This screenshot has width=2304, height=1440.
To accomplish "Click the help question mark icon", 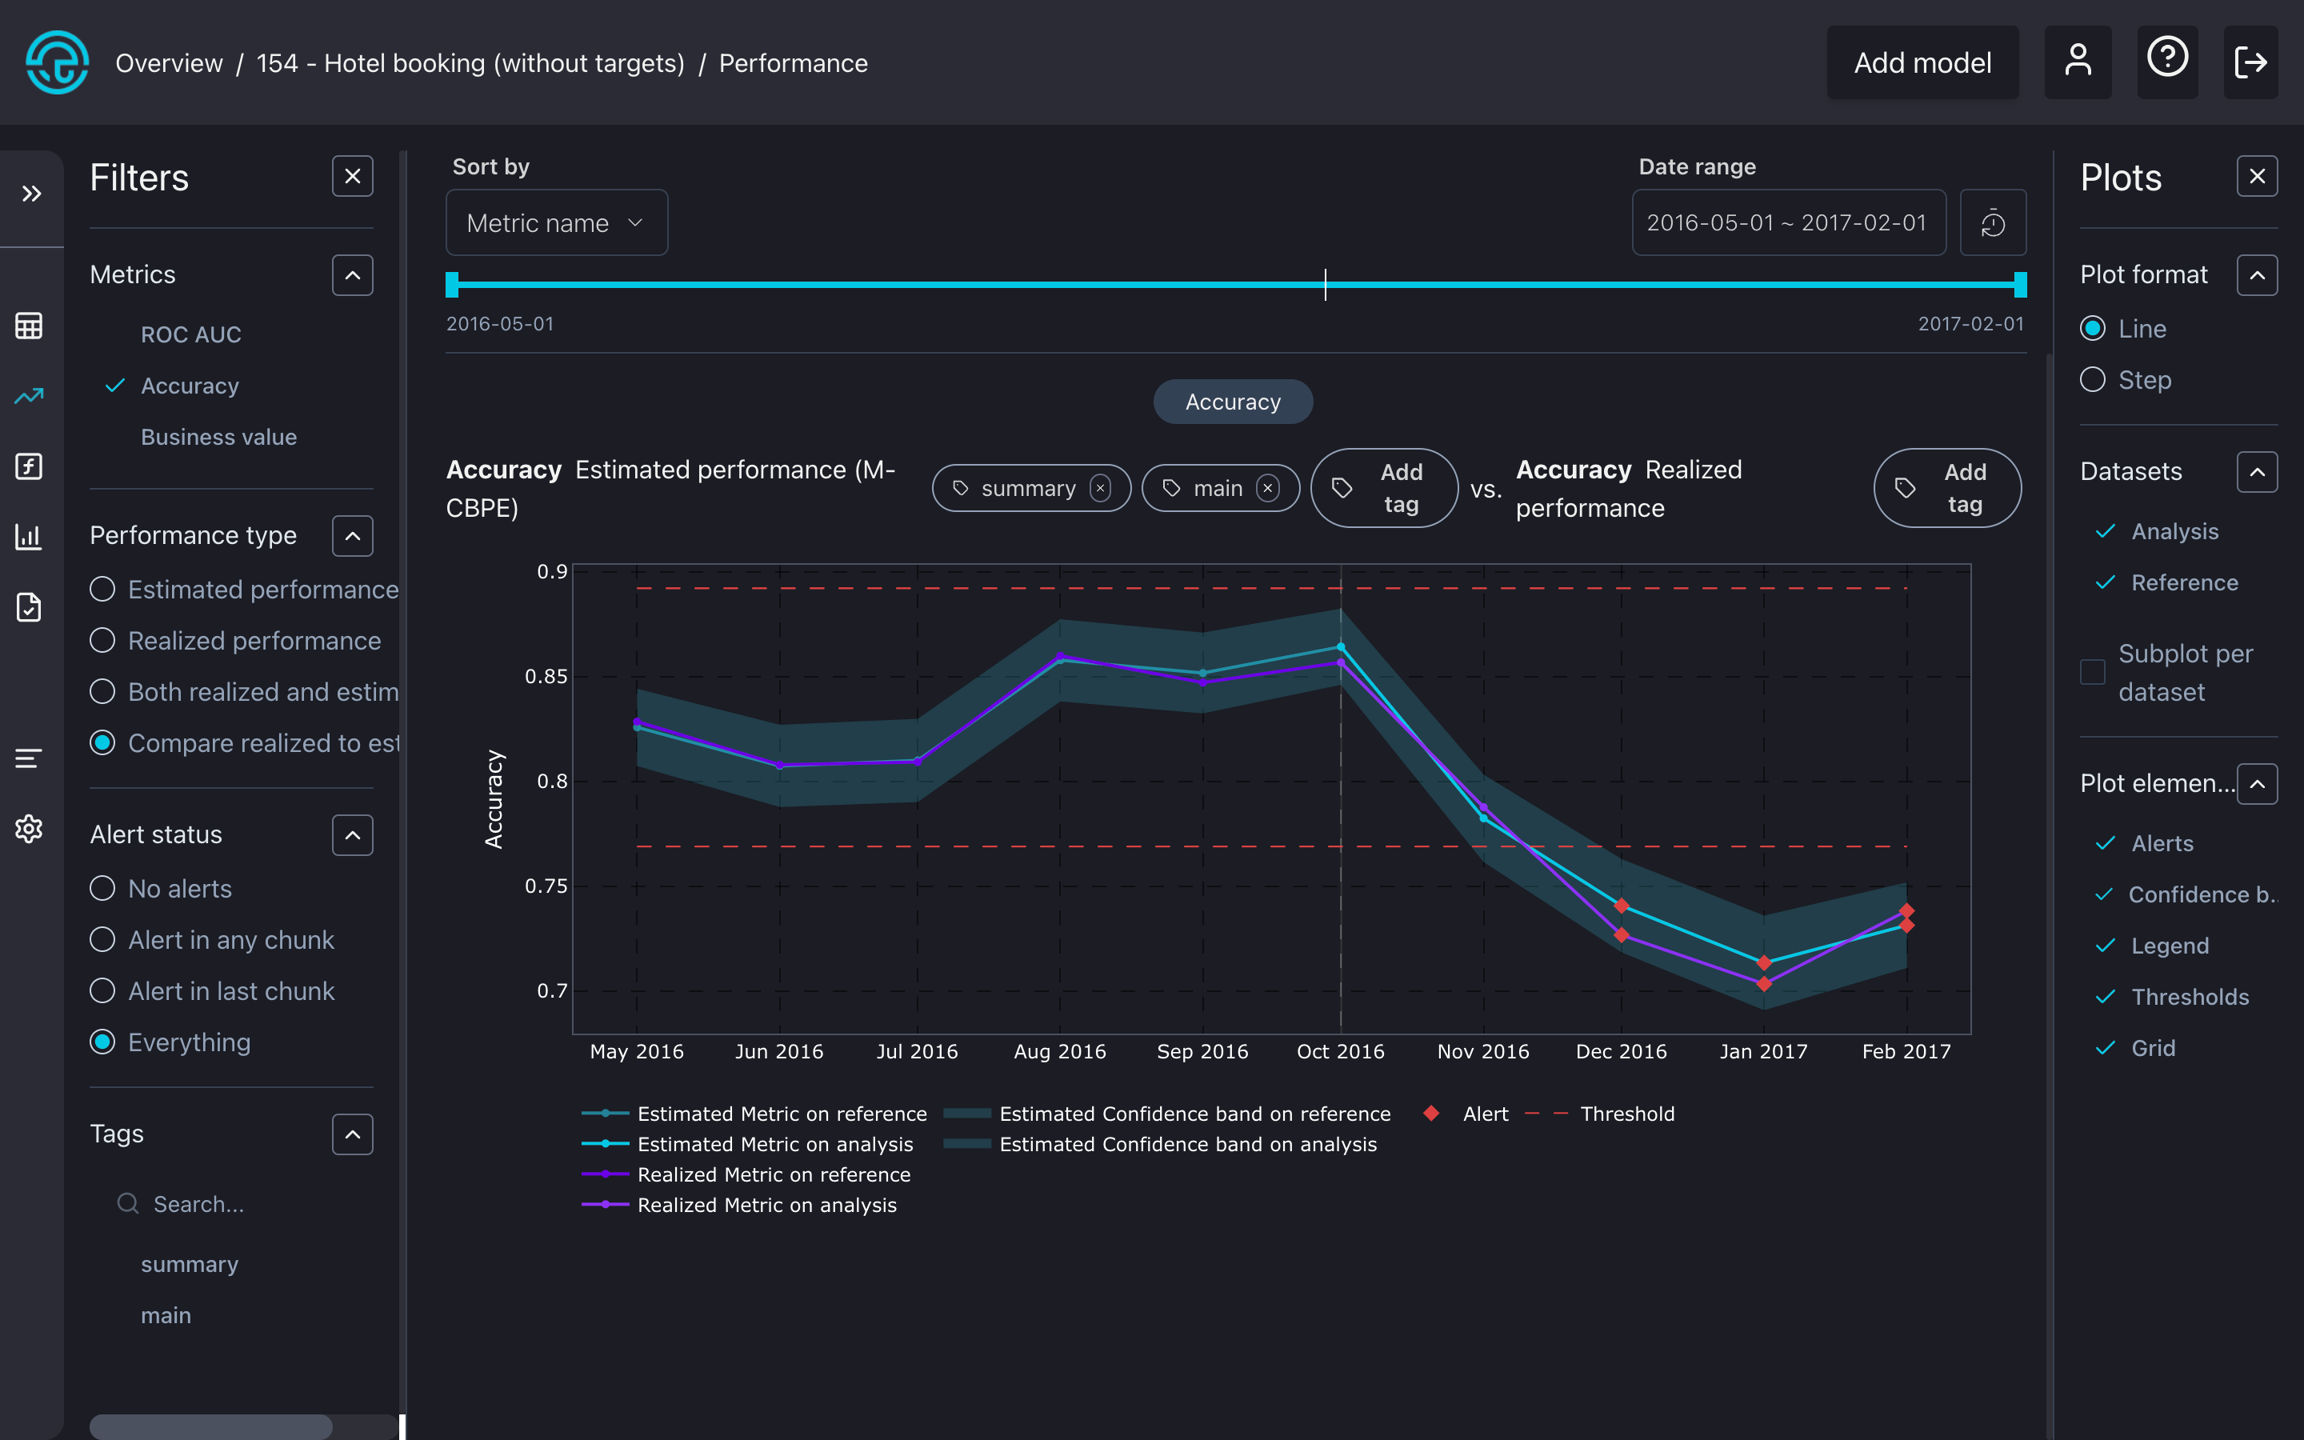I will click(2167, 60).
